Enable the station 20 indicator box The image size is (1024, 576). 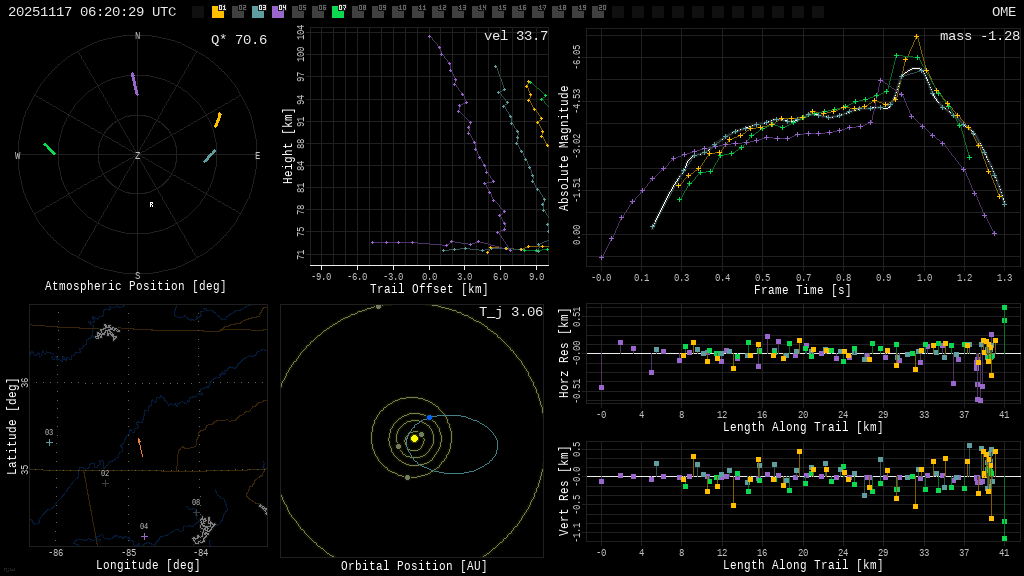[598, 12]
